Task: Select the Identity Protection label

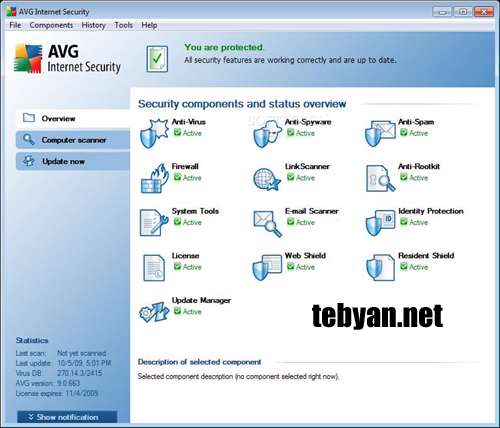Action: coord(431,211)
